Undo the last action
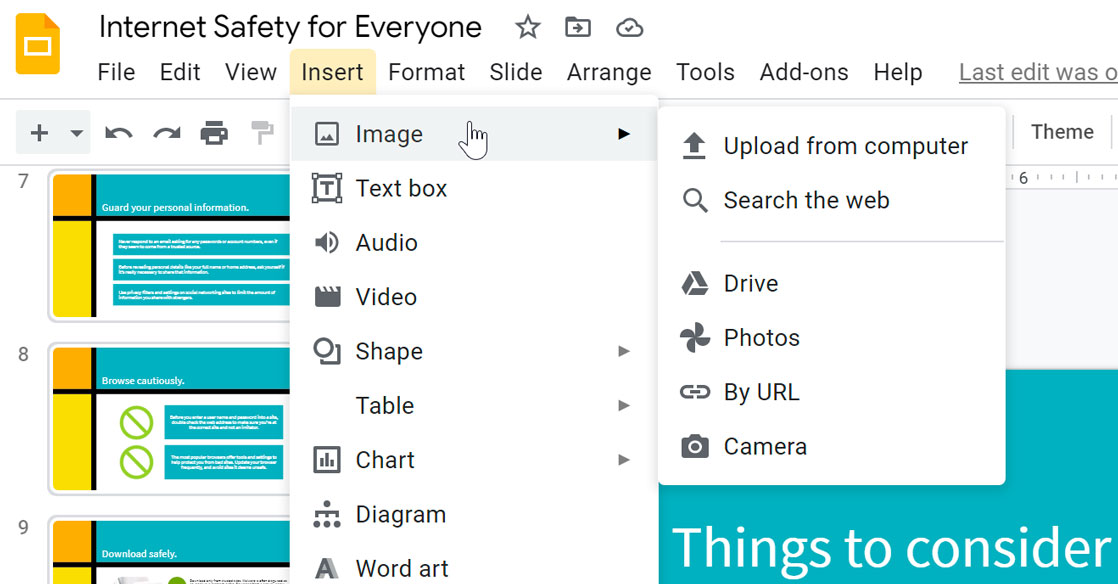 click(119, 132)
